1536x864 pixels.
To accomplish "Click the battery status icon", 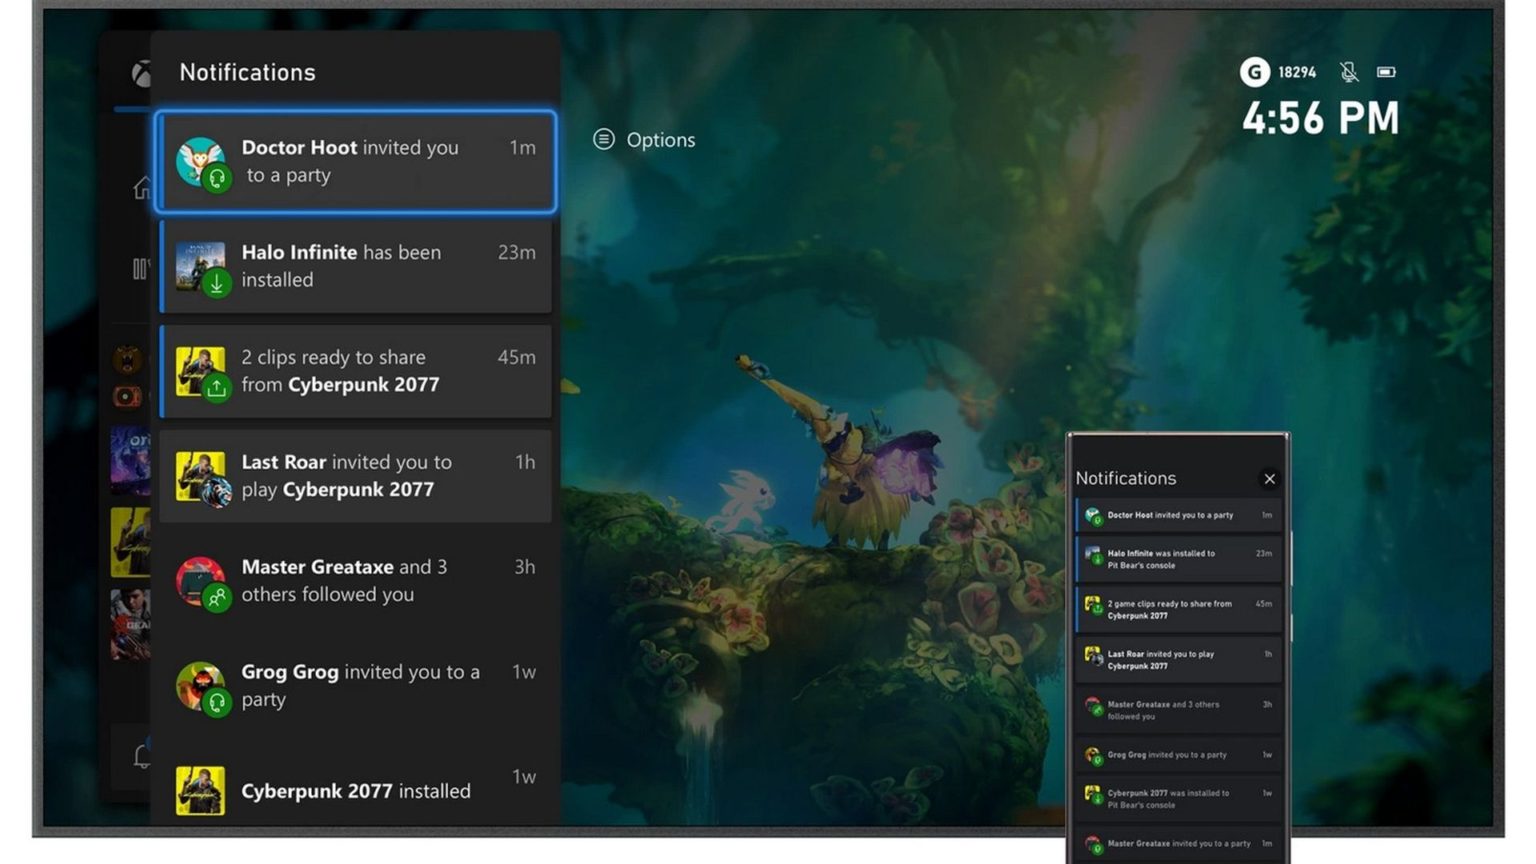I will click(x=1386, y=72).
